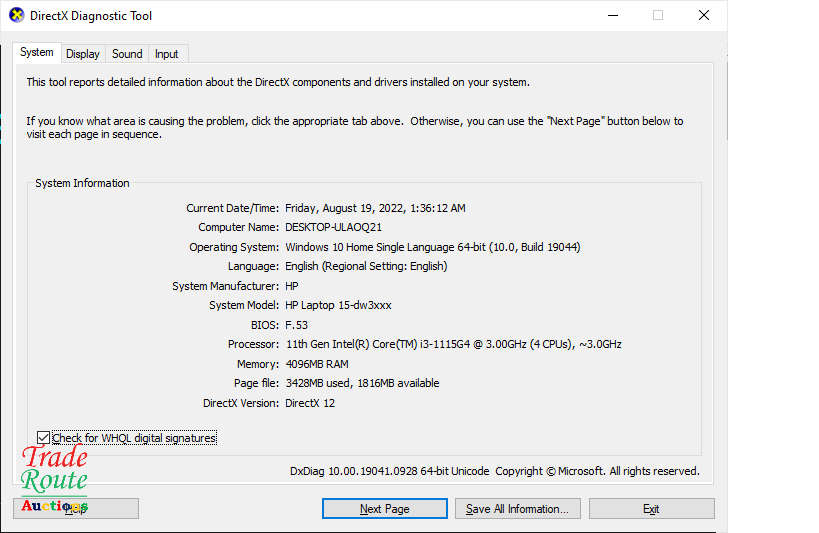Click the DirectX icon in the title bar

point(16,16)
